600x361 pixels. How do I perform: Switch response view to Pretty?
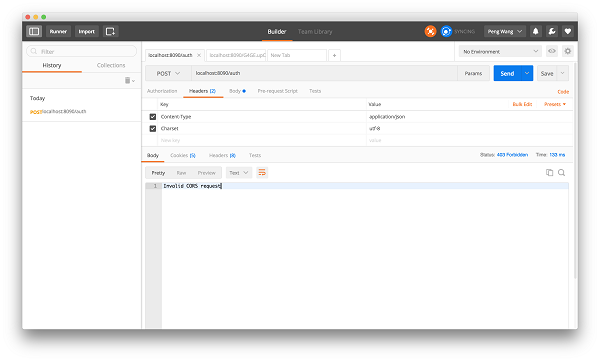158,173
